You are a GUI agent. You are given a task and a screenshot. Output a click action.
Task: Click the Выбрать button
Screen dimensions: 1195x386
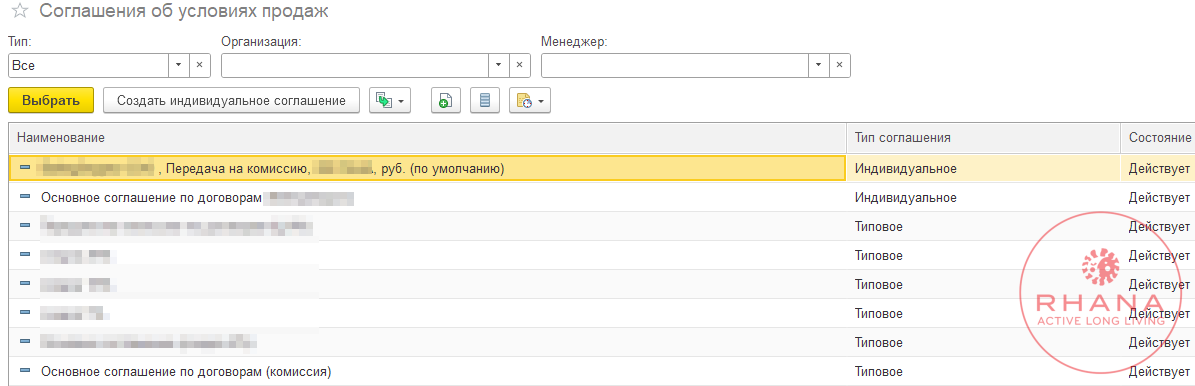(51, 101)
